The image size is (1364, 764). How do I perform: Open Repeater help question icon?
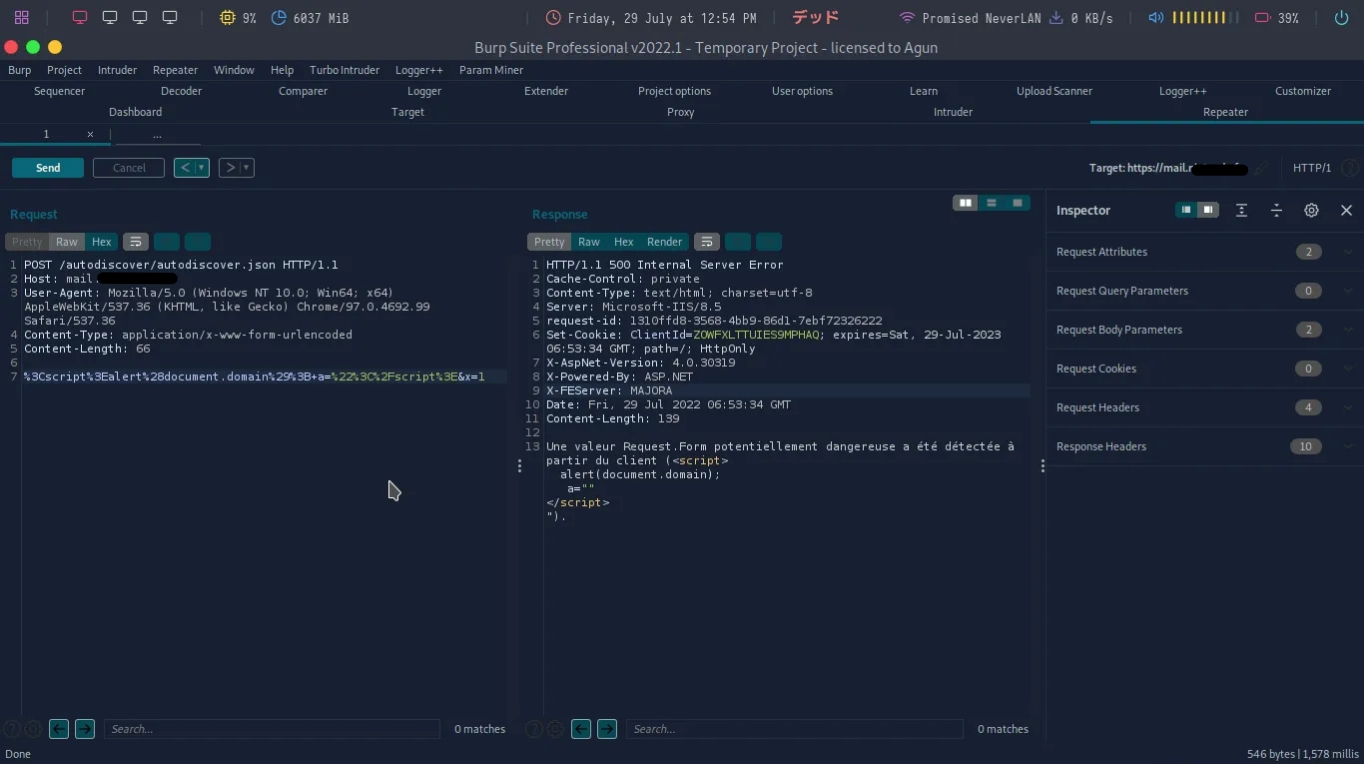pyautogui.click(x=1350, y=168)
